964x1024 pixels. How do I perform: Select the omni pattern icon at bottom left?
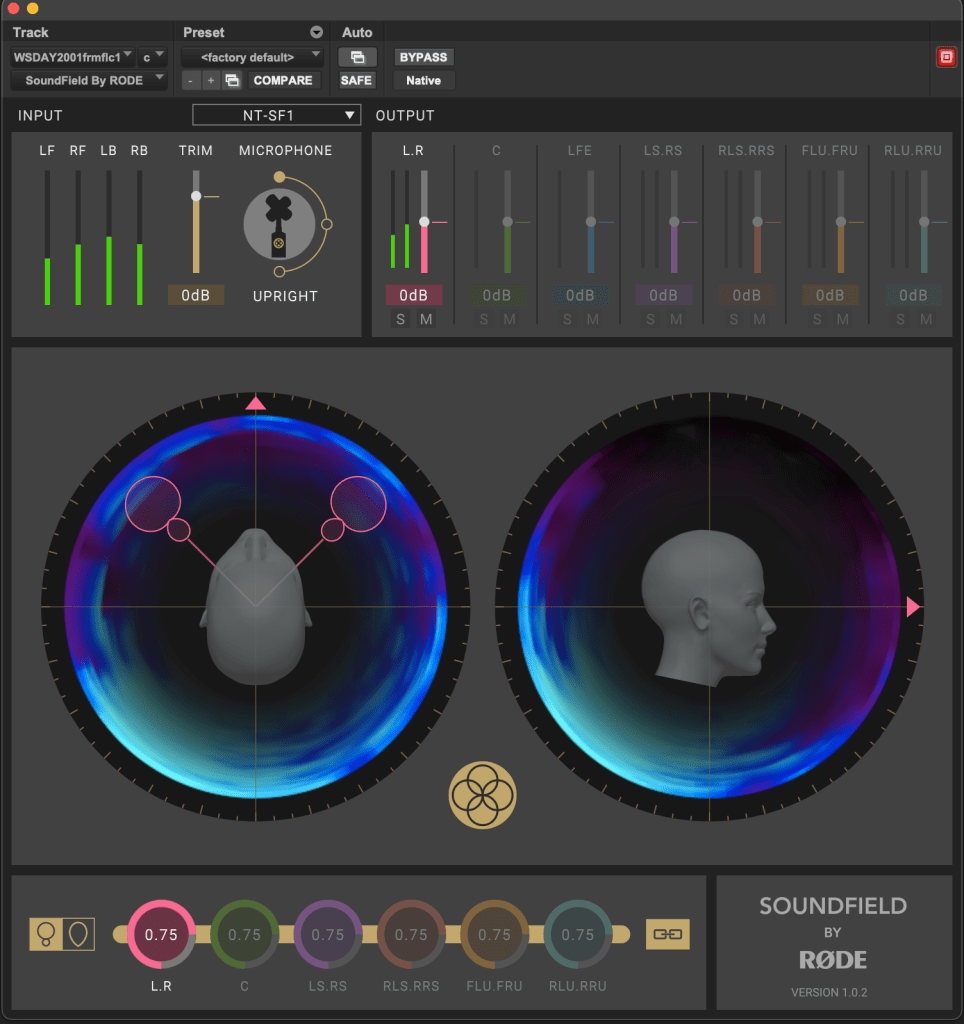point(46,934)
